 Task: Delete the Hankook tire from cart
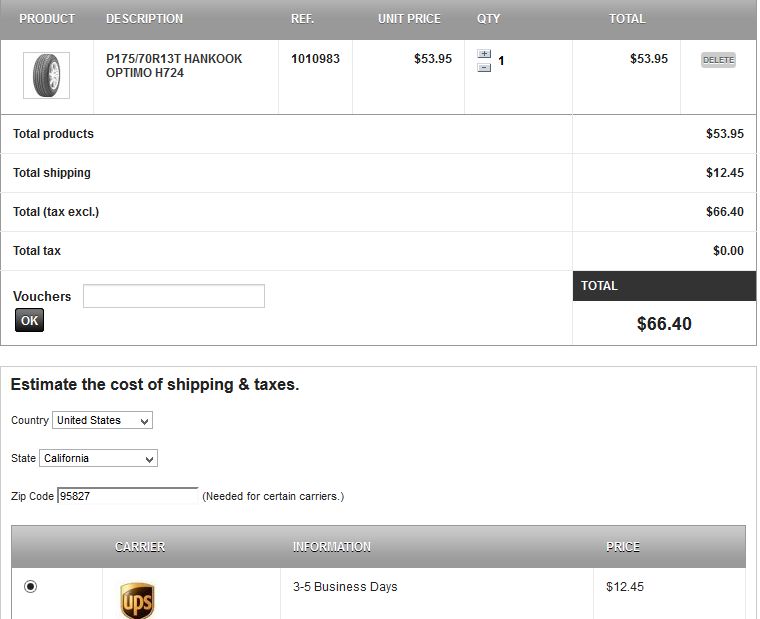coord(718,60)
